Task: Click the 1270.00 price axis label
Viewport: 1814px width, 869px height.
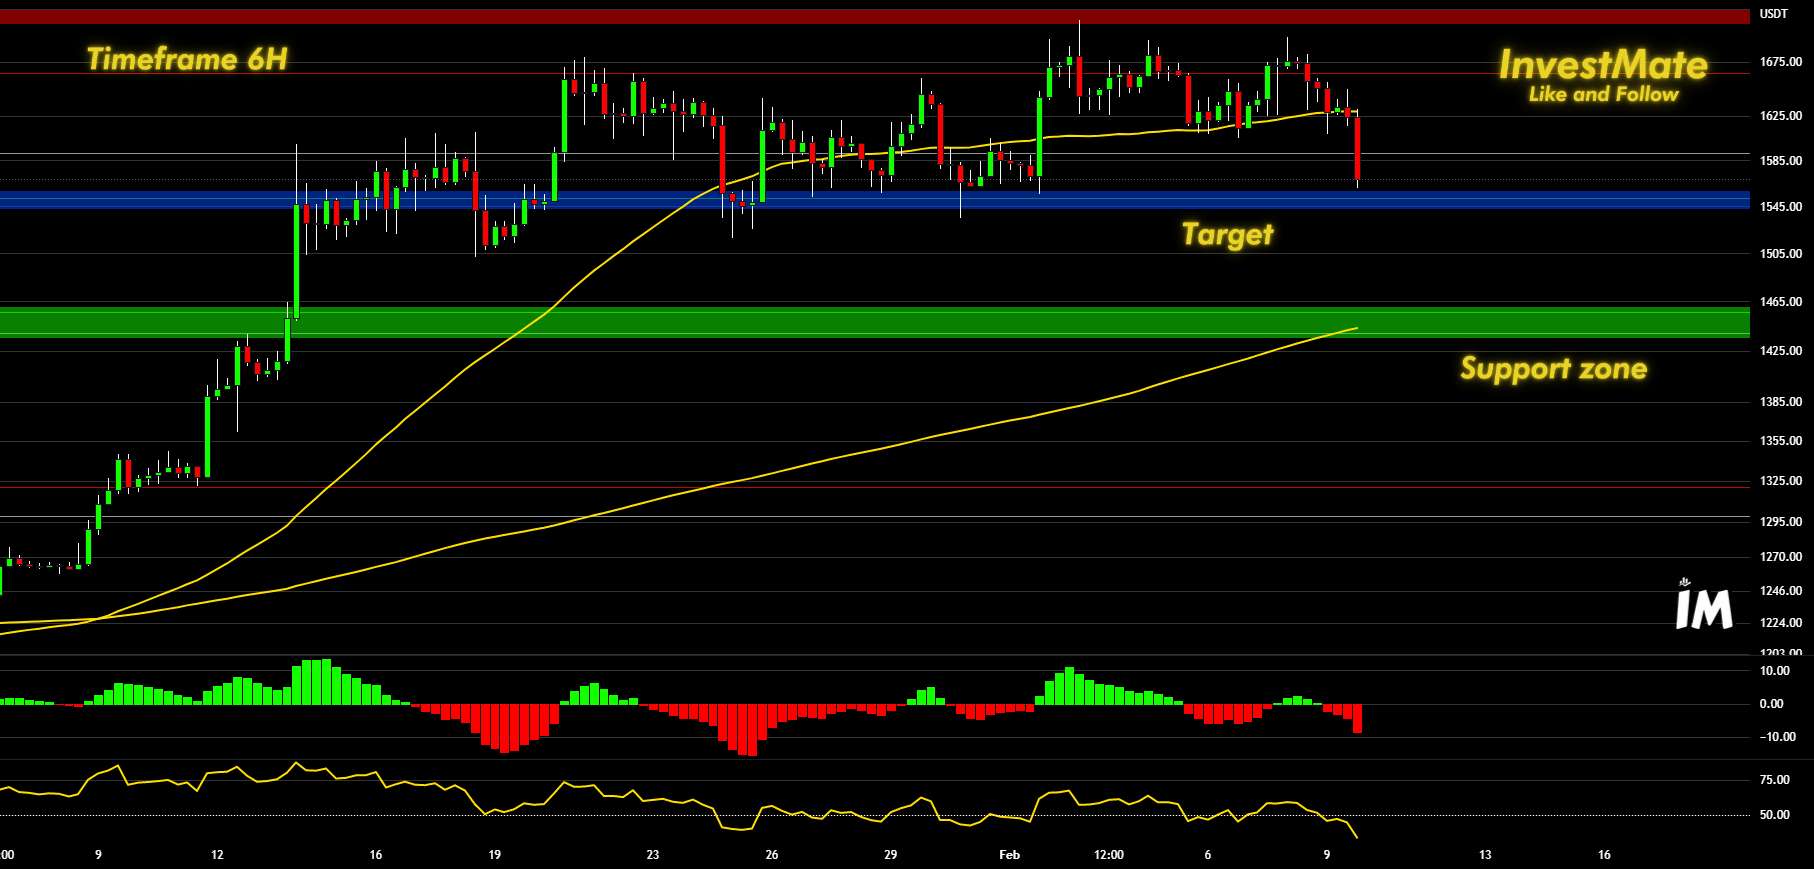Action: click(1781, 557)
